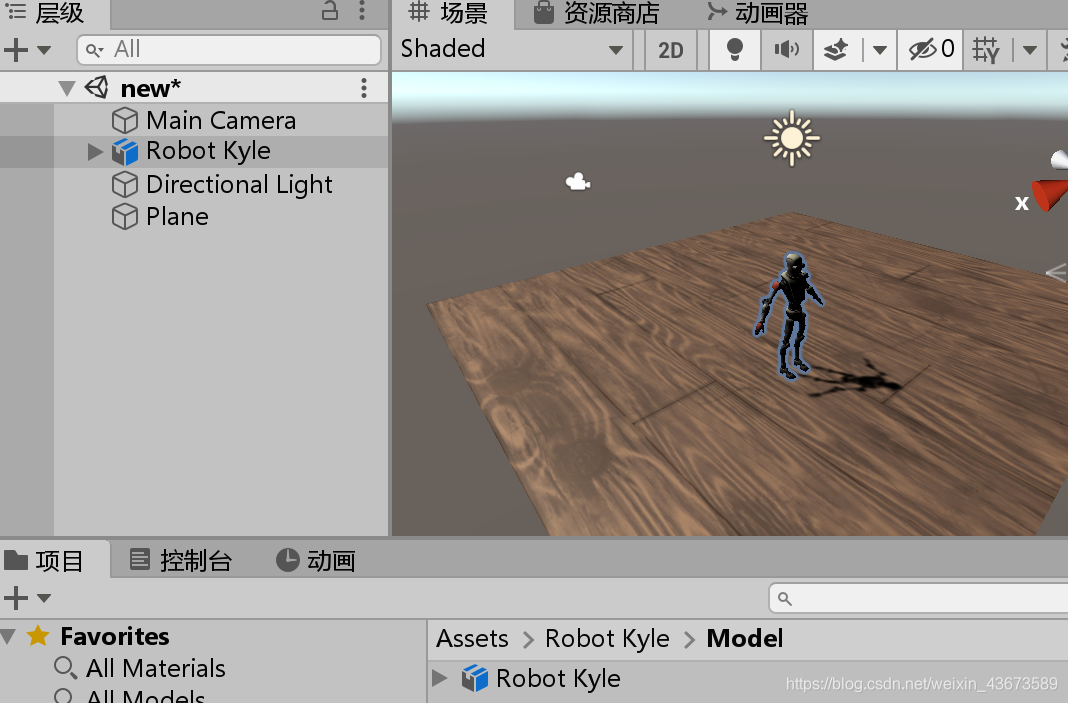Click the Plane cube icon

tap(125, 217)
